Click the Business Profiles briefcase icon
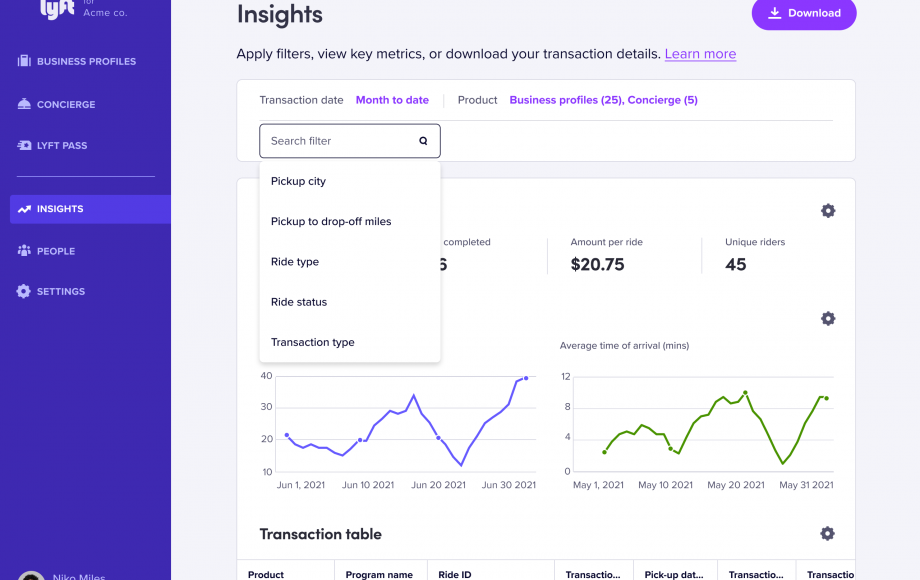Viewport: 920px width, 580px height. pyautogui.click(x=24, y=62)
